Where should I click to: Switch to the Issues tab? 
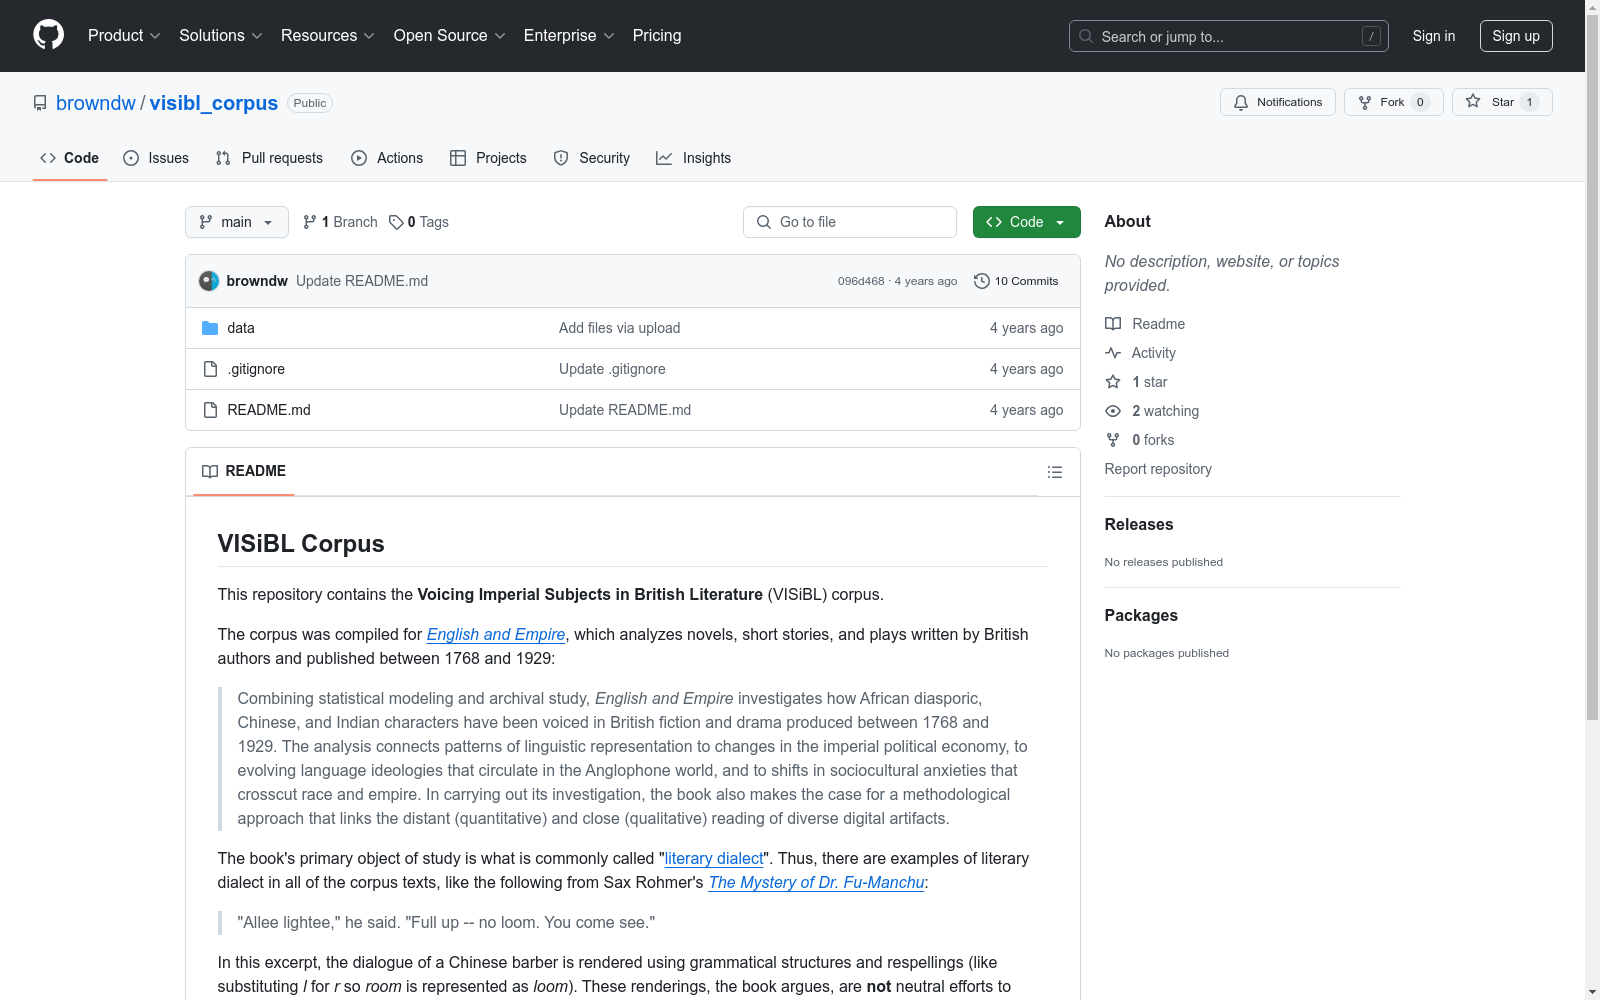click(x=156, y=158)
